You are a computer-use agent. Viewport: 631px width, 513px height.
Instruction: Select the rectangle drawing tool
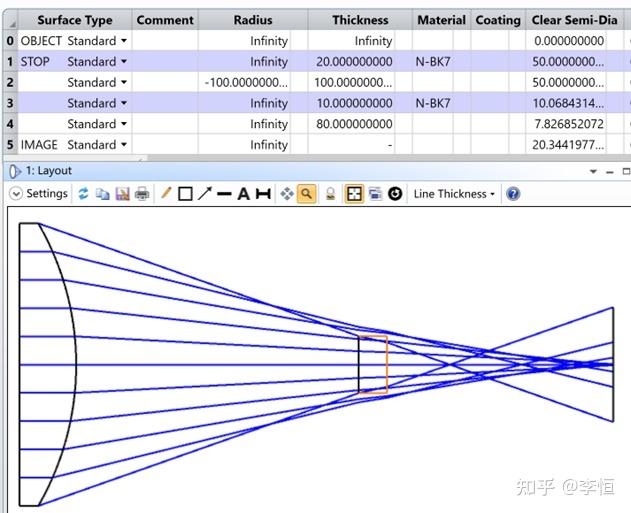pos(185,194)
